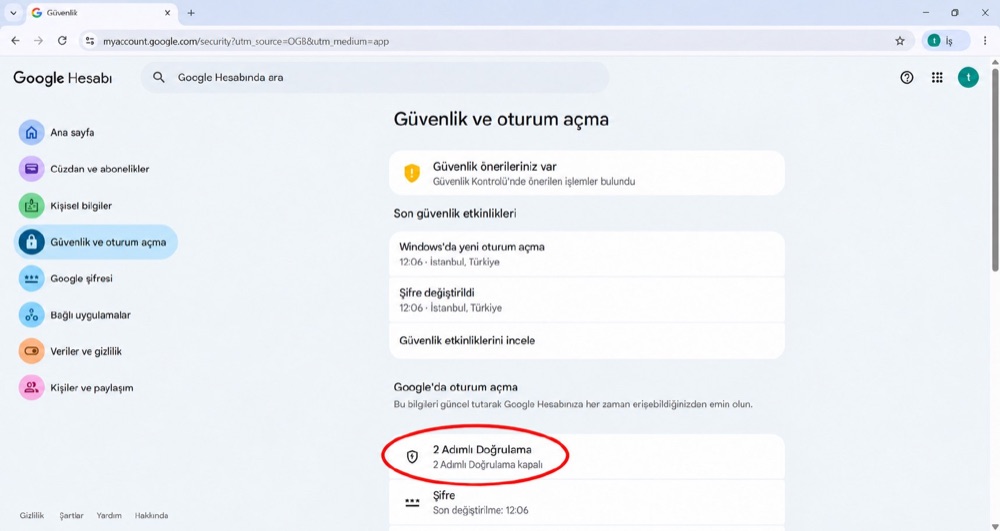Click the Şartlar footer link
The image size is (1000, 531).
pos(71,515)
